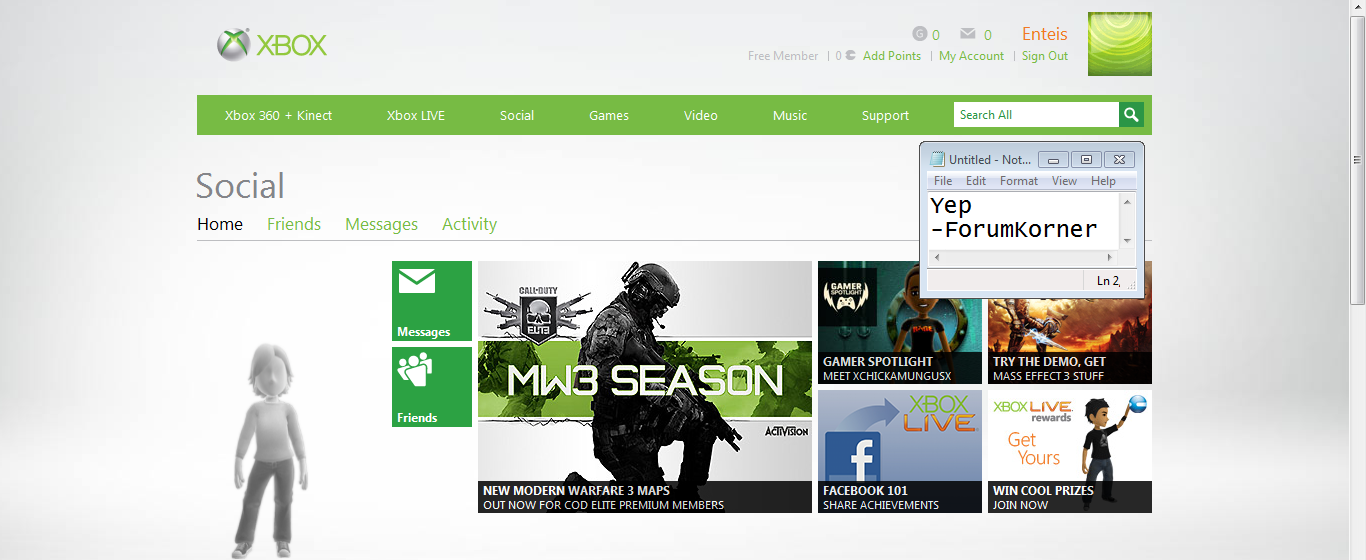Select Social in the green navigation bar
This screenshot has width=1366, height=560.
(517, 115)
